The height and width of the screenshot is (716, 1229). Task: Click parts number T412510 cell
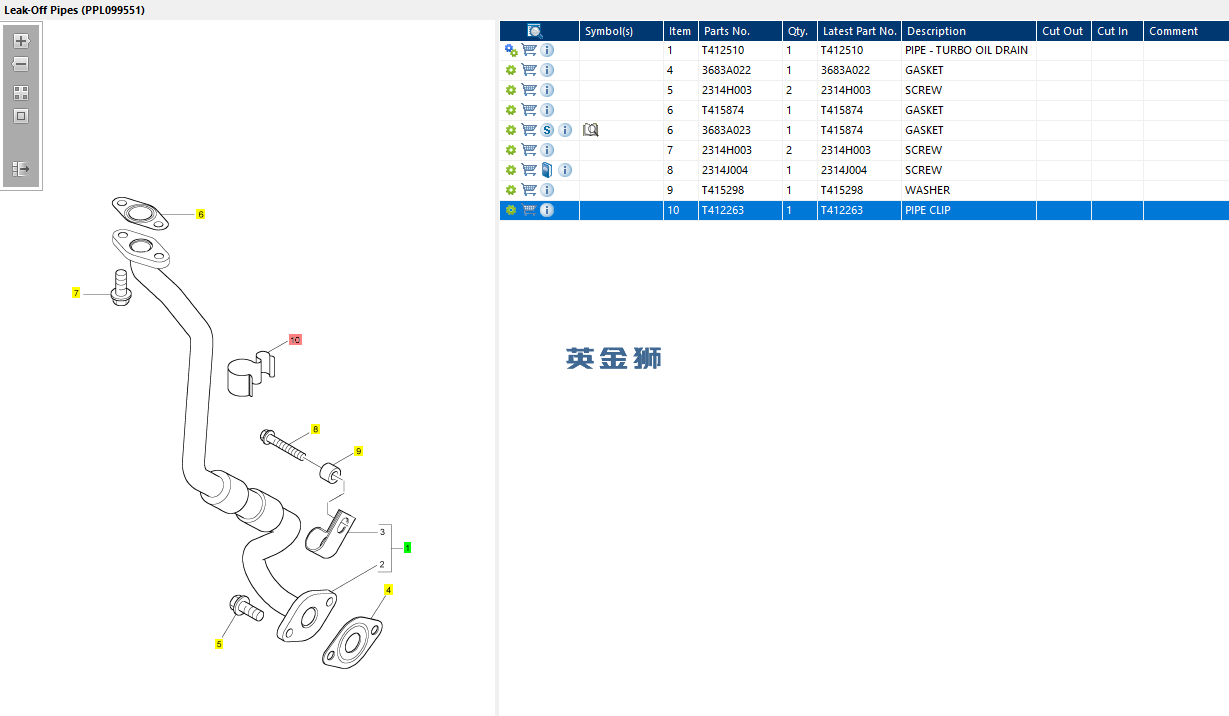[x=739, y=50]
